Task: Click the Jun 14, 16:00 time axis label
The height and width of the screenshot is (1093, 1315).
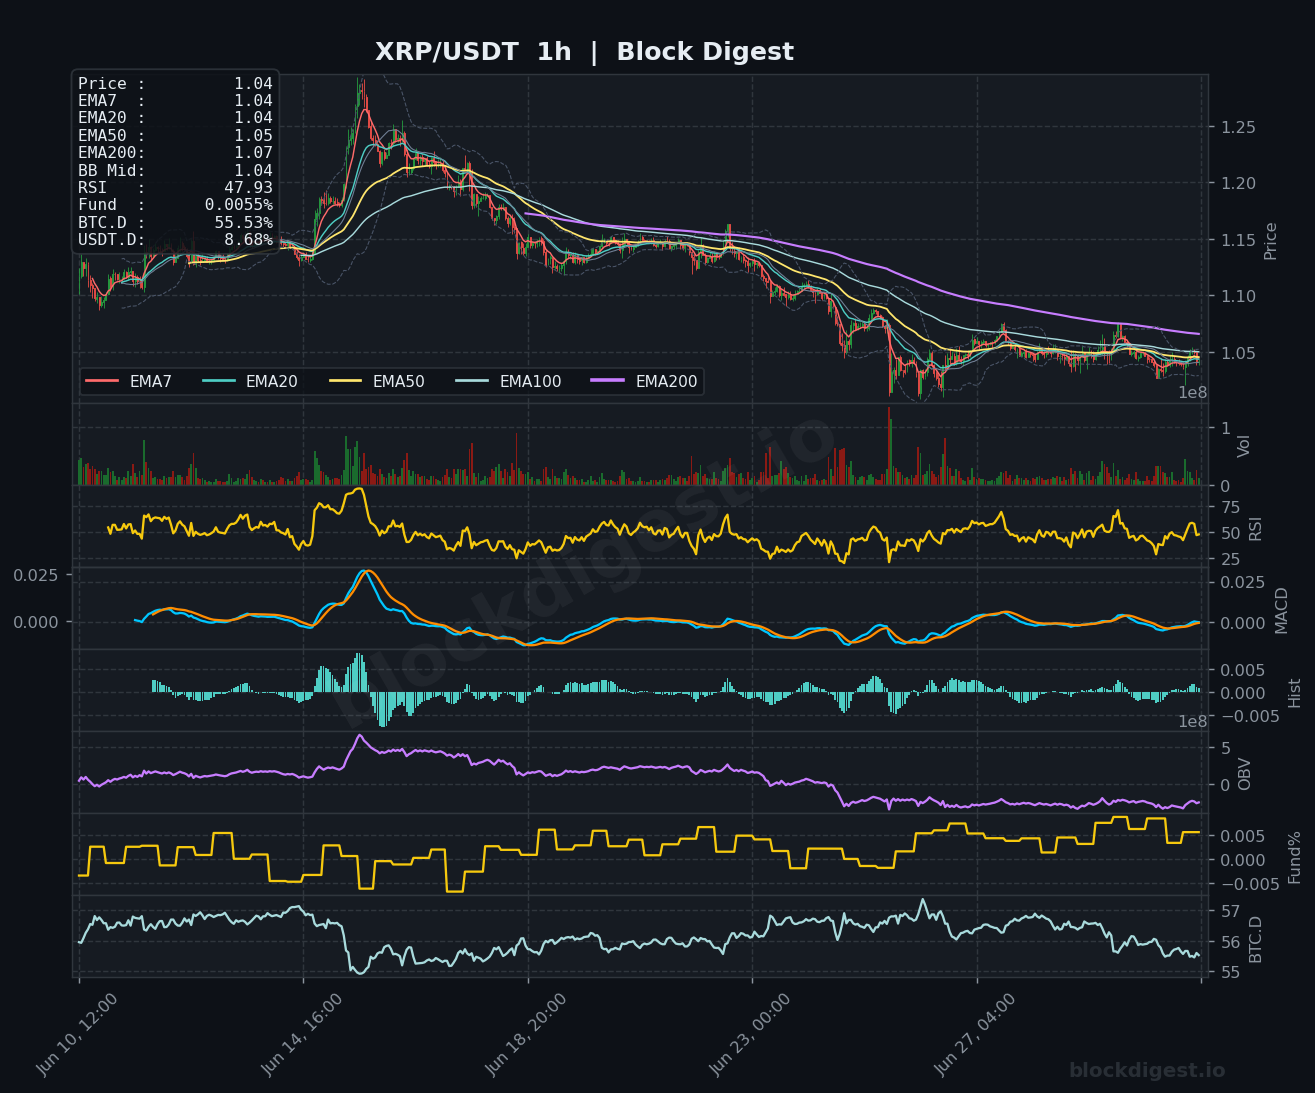Action: pos(302,1035)
